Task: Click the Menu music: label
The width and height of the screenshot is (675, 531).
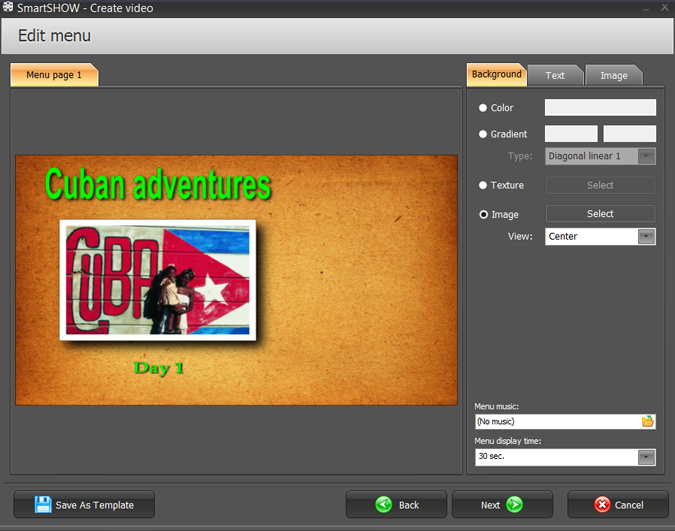Action: pyautogui.click(x=496, y=406)
